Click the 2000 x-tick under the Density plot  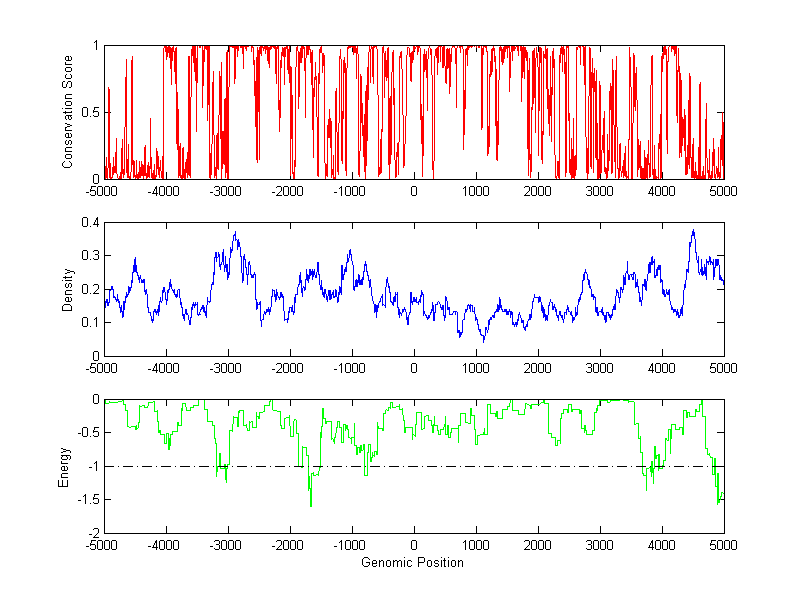click(538, 368)
